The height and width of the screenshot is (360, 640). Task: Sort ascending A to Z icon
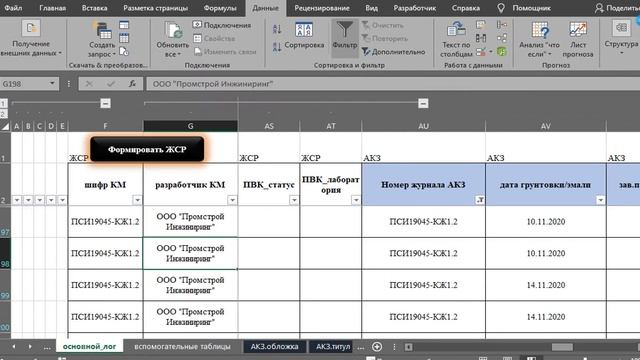click(277, 29)
